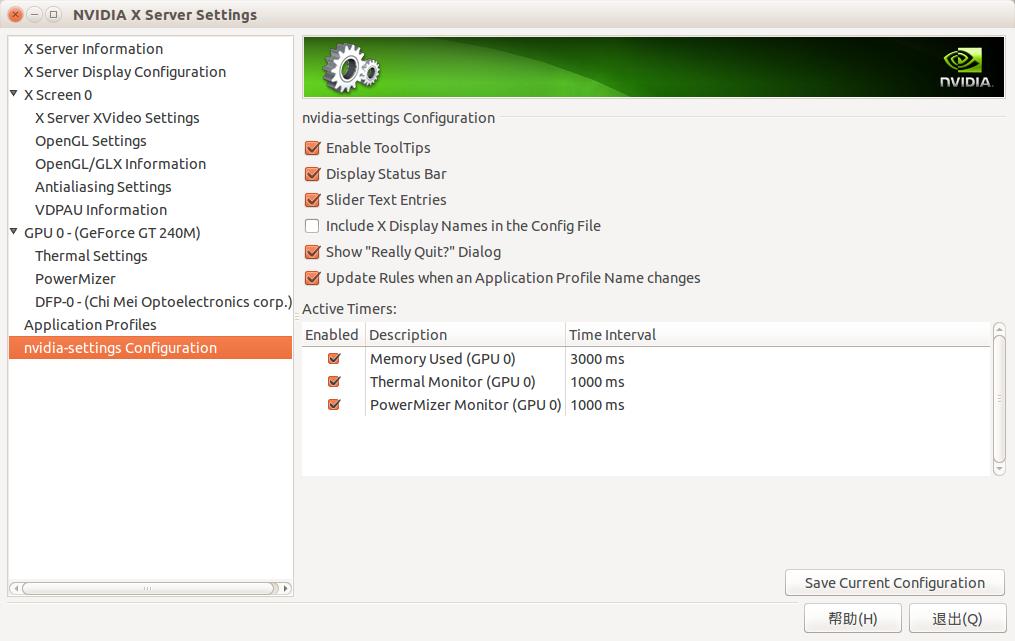The width and height of the screenshot is (1015, 641).
Task: Click the sidebar horizontal scrollbar thumb
Action: (x=148, y=589)
